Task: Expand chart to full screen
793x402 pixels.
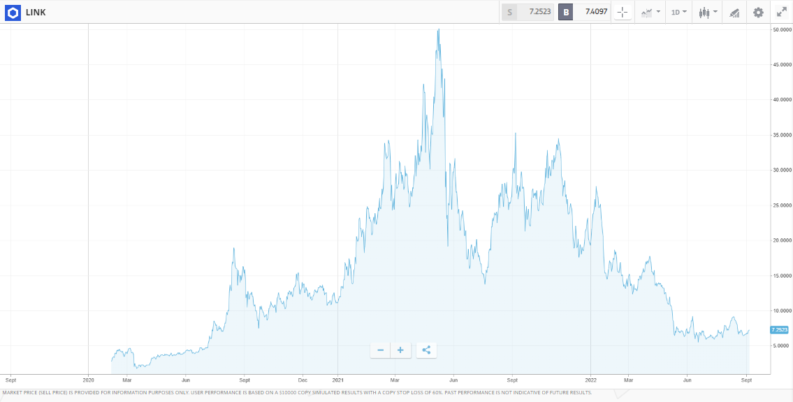Action: 781,13
